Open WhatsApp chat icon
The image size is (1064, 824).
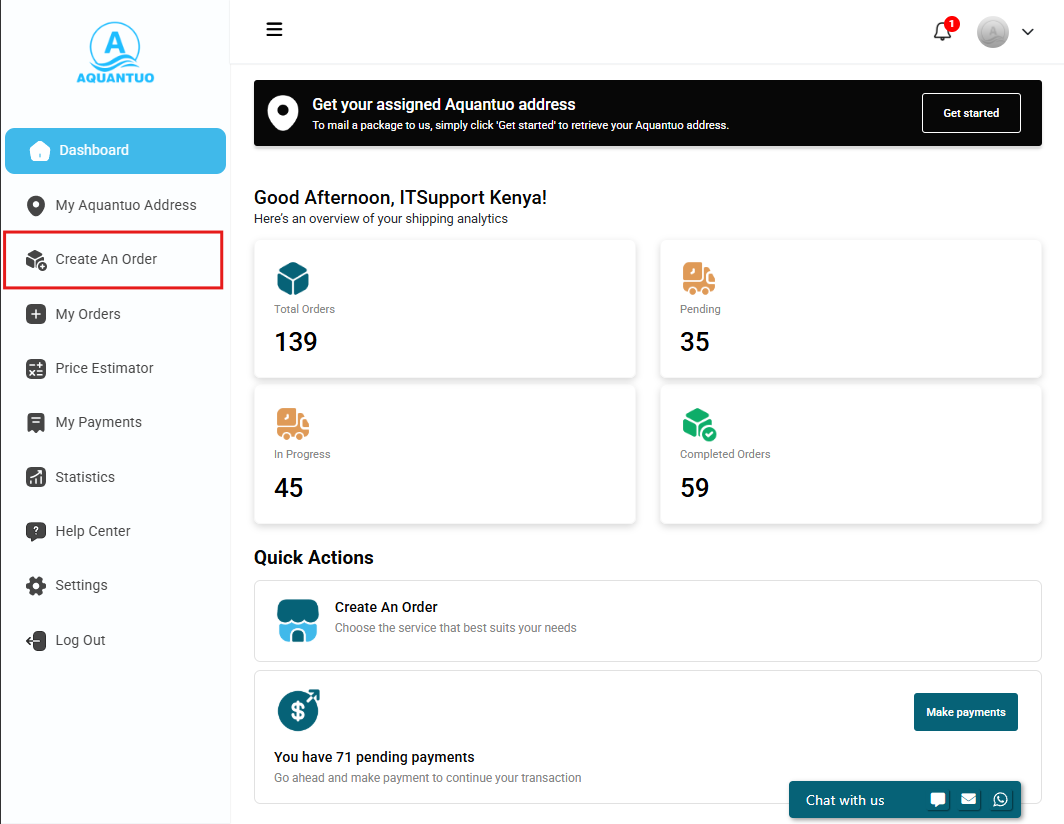click(x=1001, y=799)
